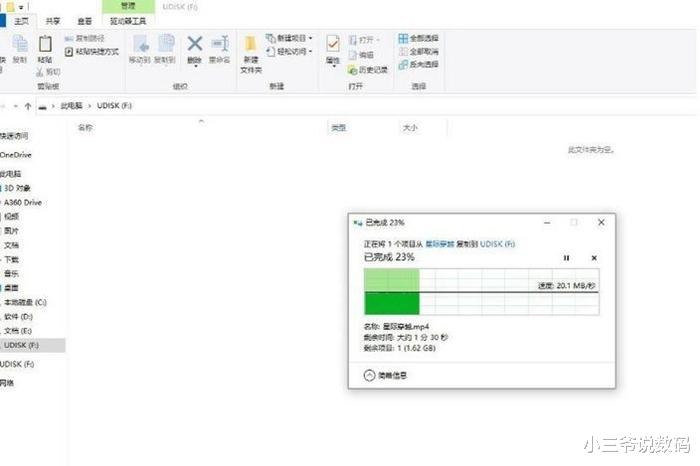Screen dimensions: 700x466
Task: Click the drive icon in the address bar
Action: click(x=43, y=106)
